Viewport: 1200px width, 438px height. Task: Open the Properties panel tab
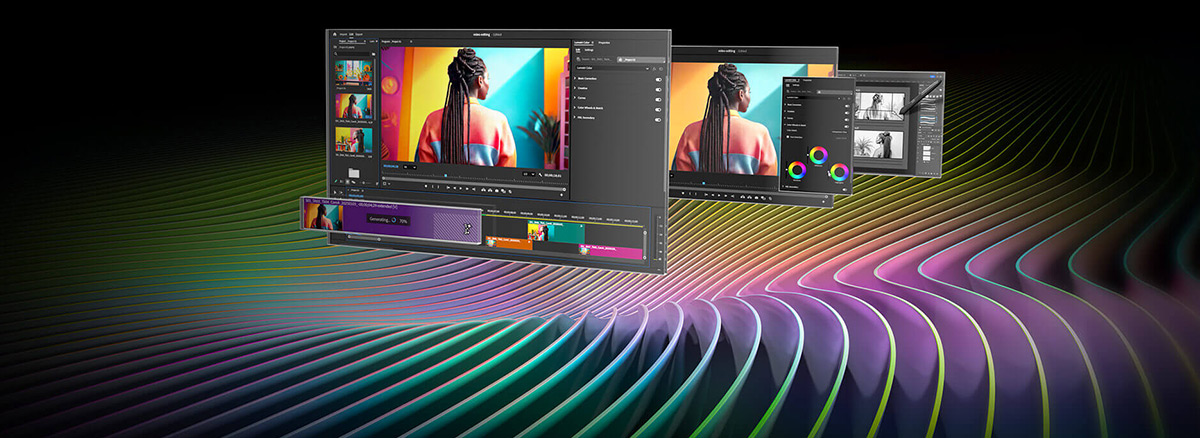[x=604, y=43]
